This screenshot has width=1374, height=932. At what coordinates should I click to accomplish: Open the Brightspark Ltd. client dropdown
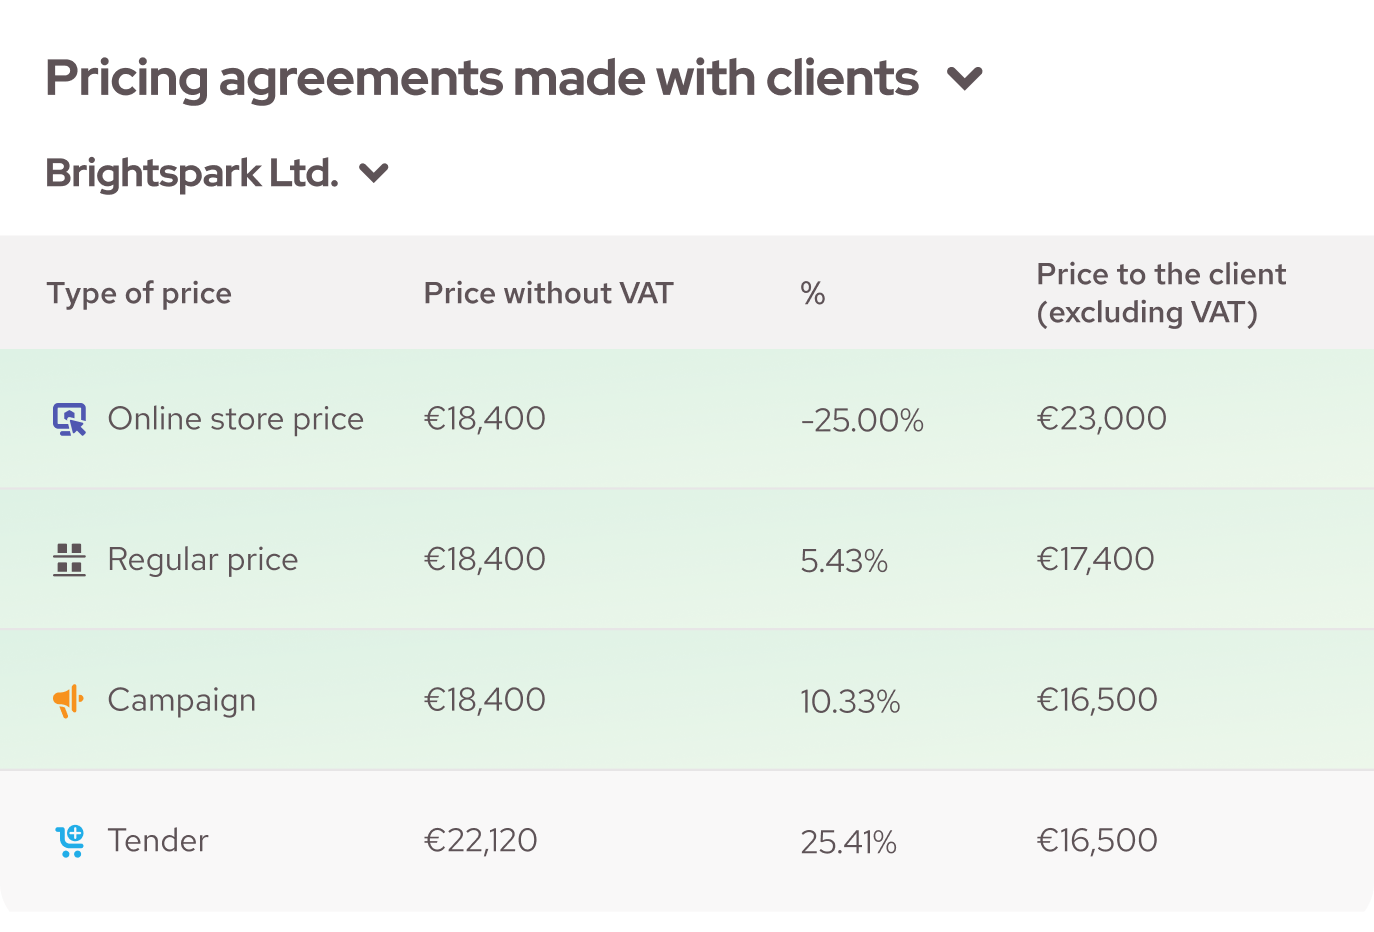point(374,173)
